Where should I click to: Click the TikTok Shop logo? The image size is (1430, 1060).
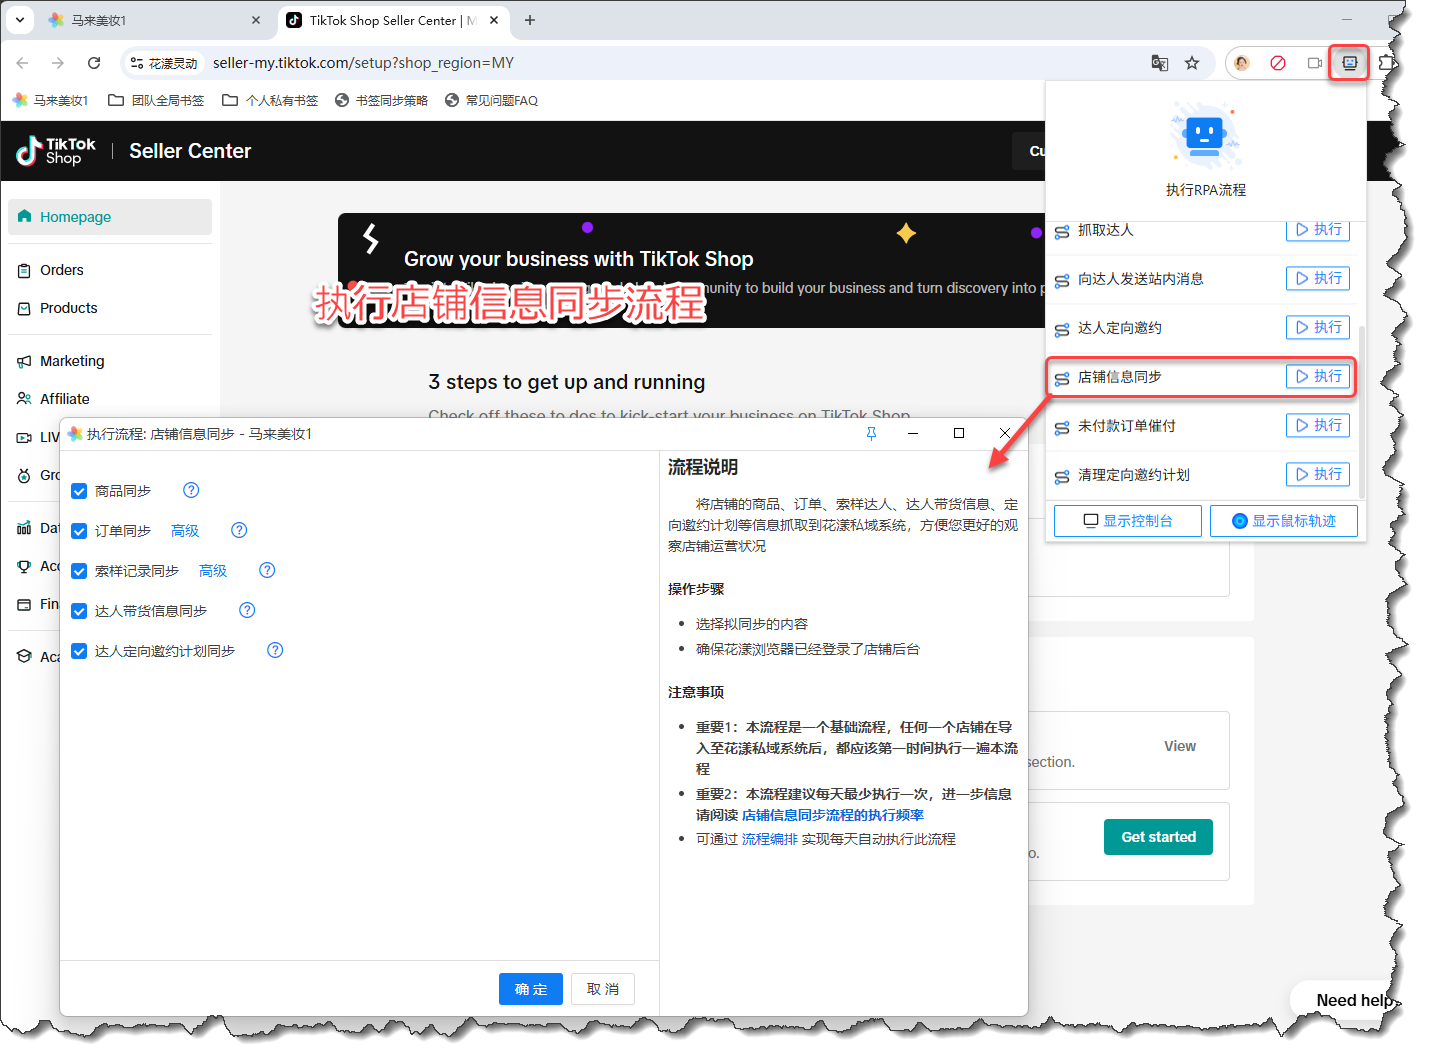tap(56, 151)
